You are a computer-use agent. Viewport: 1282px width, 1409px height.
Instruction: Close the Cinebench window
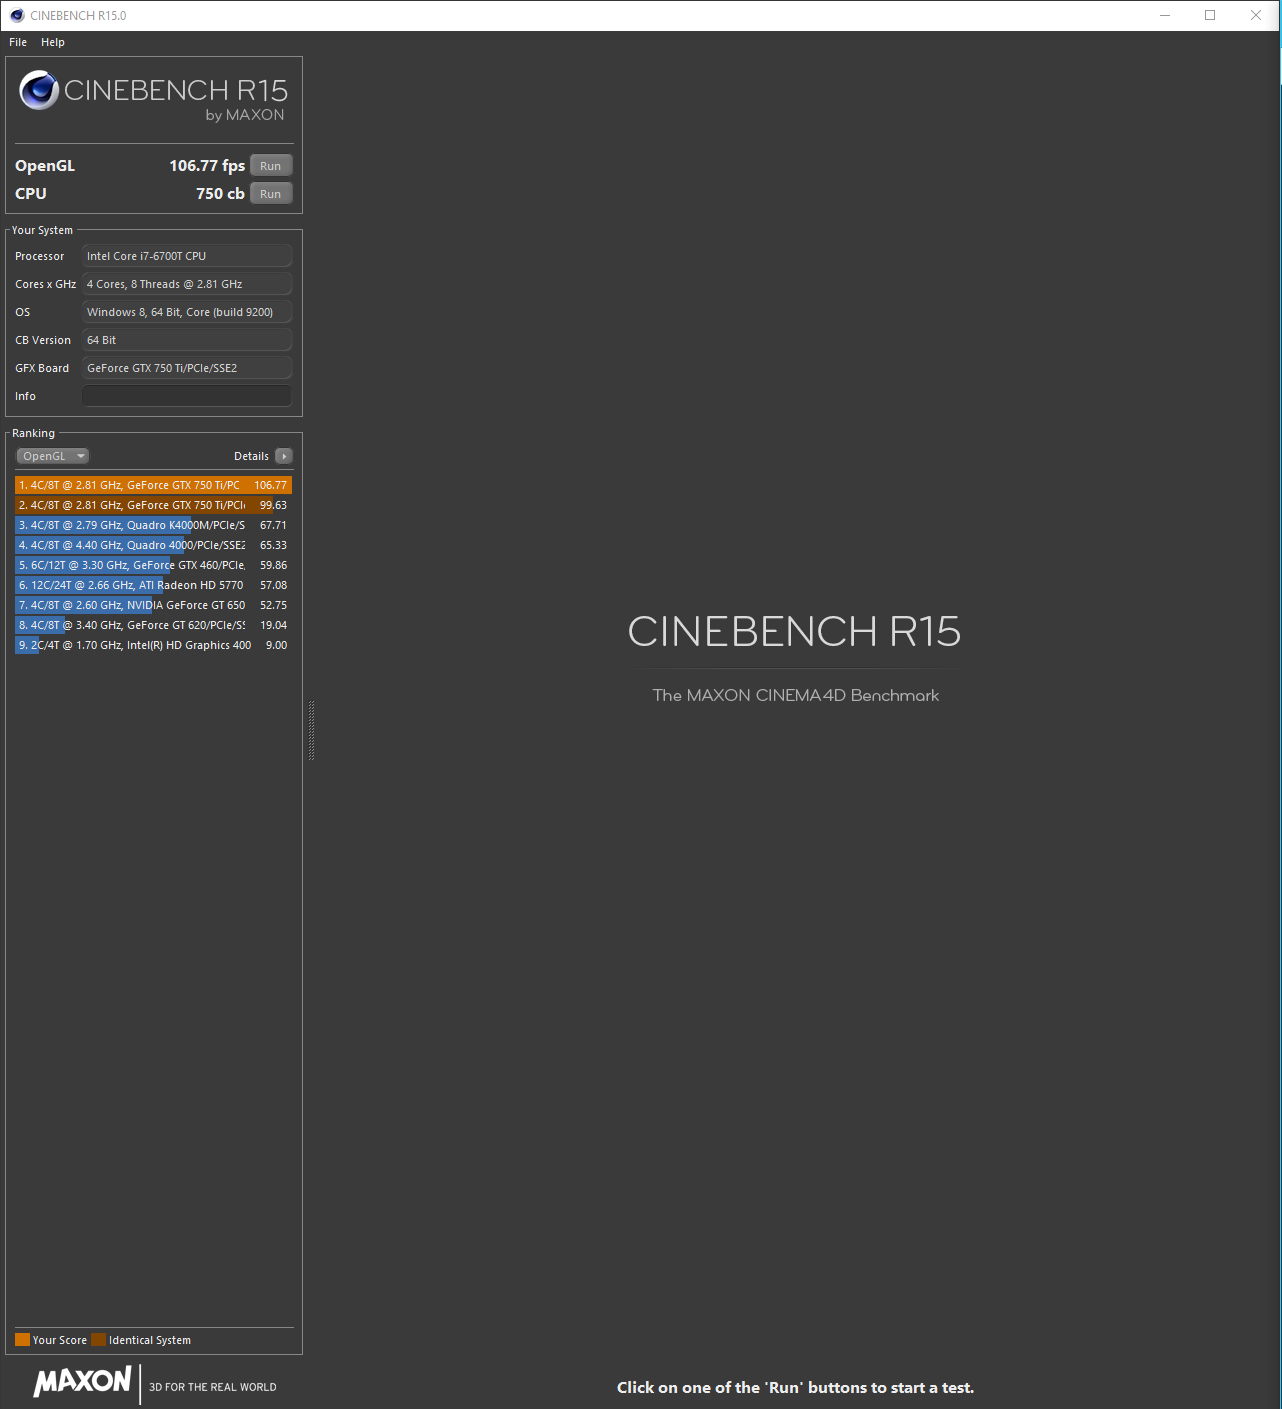point(1256,15)
